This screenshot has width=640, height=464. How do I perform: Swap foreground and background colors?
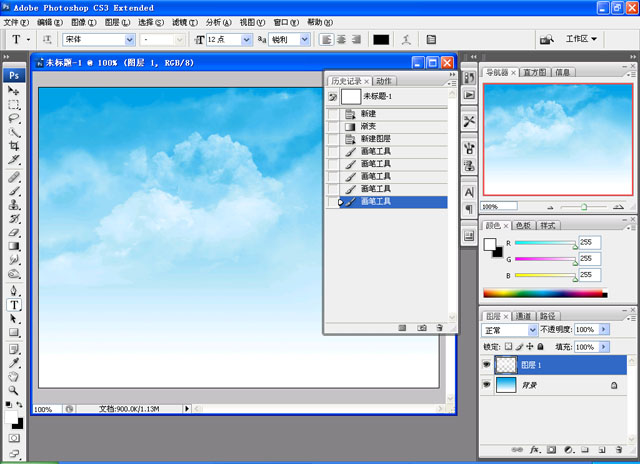pyautogui.click(x=20, y=405)
